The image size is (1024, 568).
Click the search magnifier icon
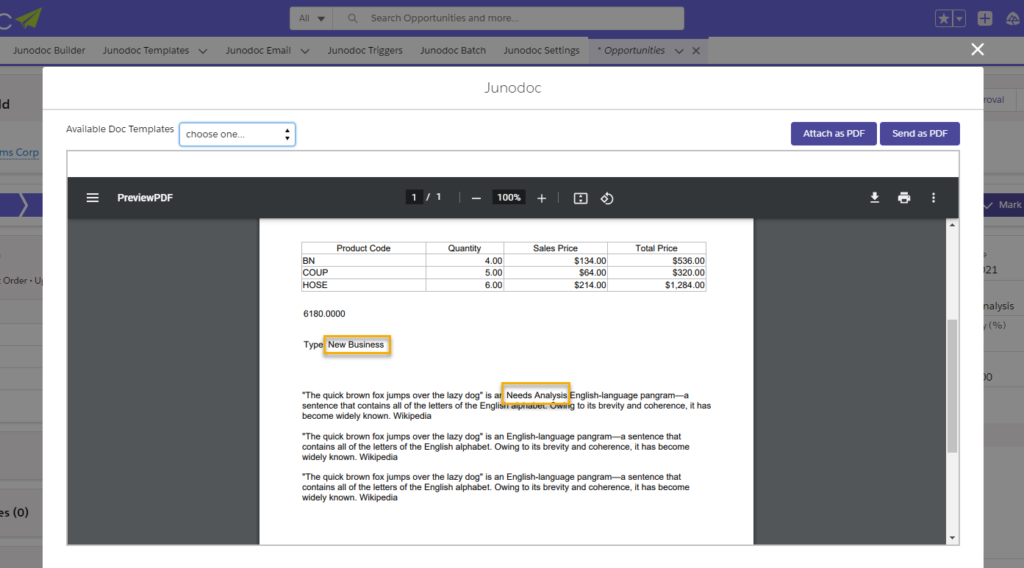point(353,18)
